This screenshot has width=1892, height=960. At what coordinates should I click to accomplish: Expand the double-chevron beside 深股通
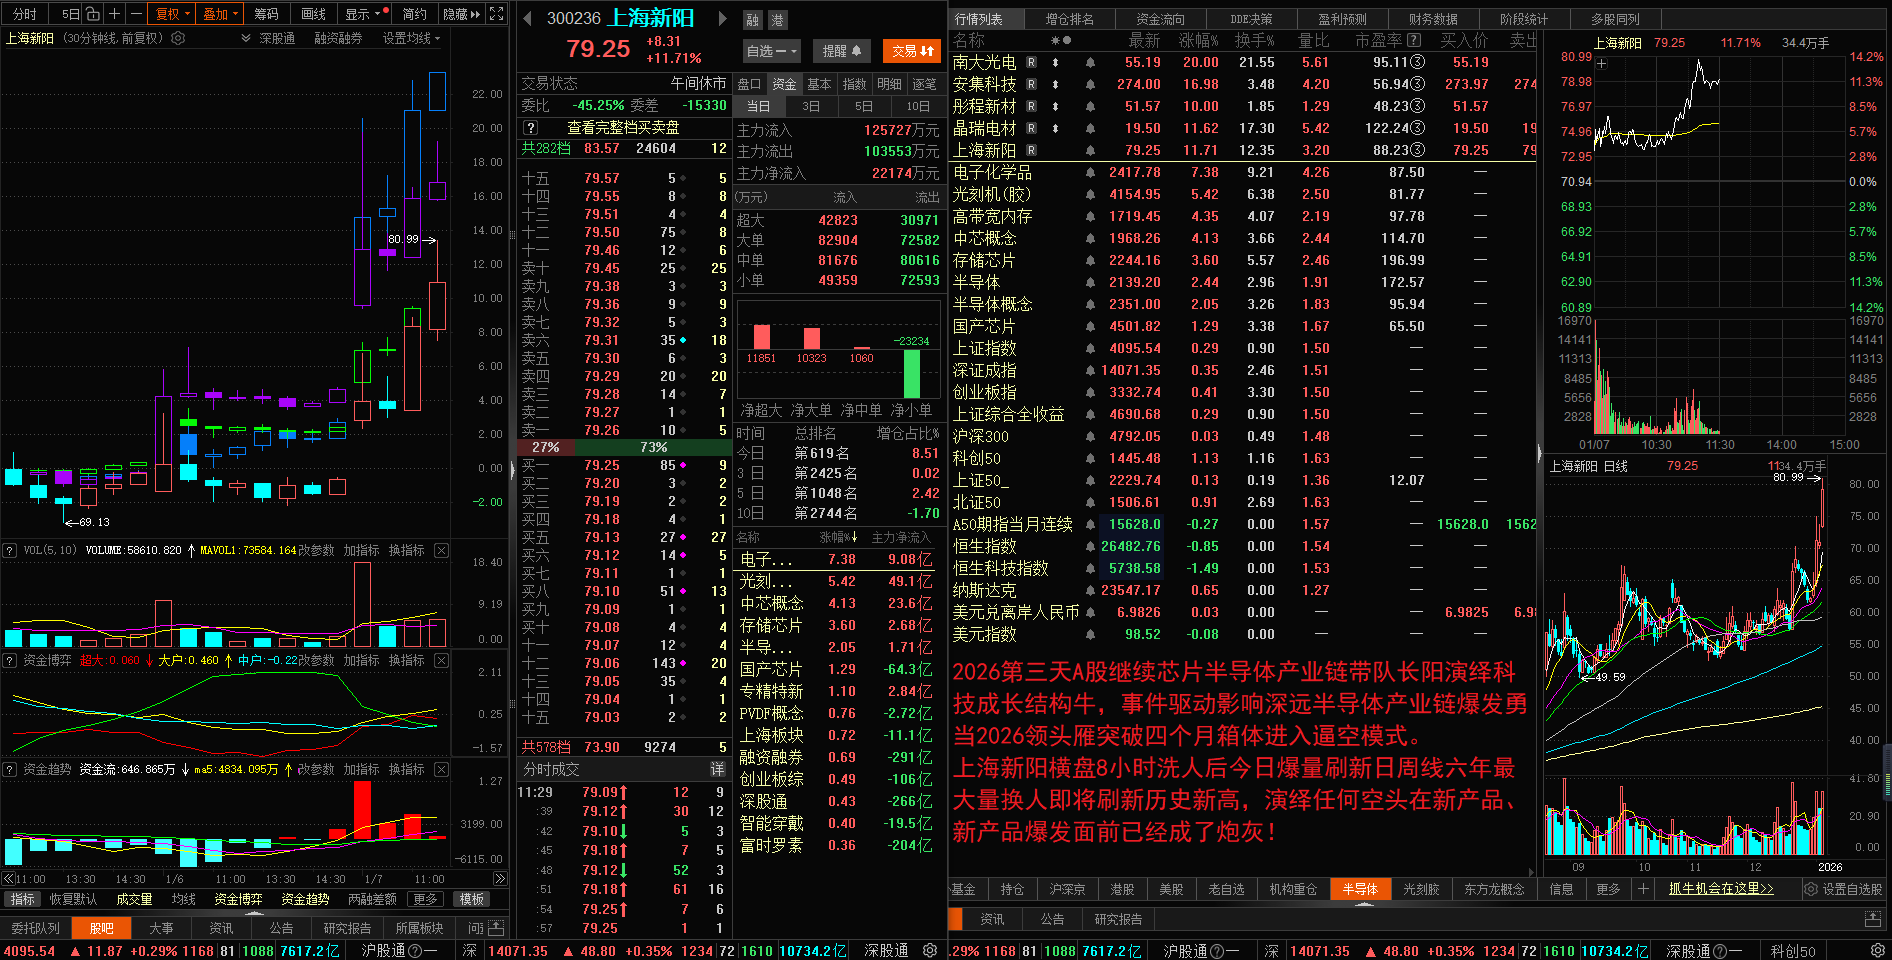coord(246,38)
